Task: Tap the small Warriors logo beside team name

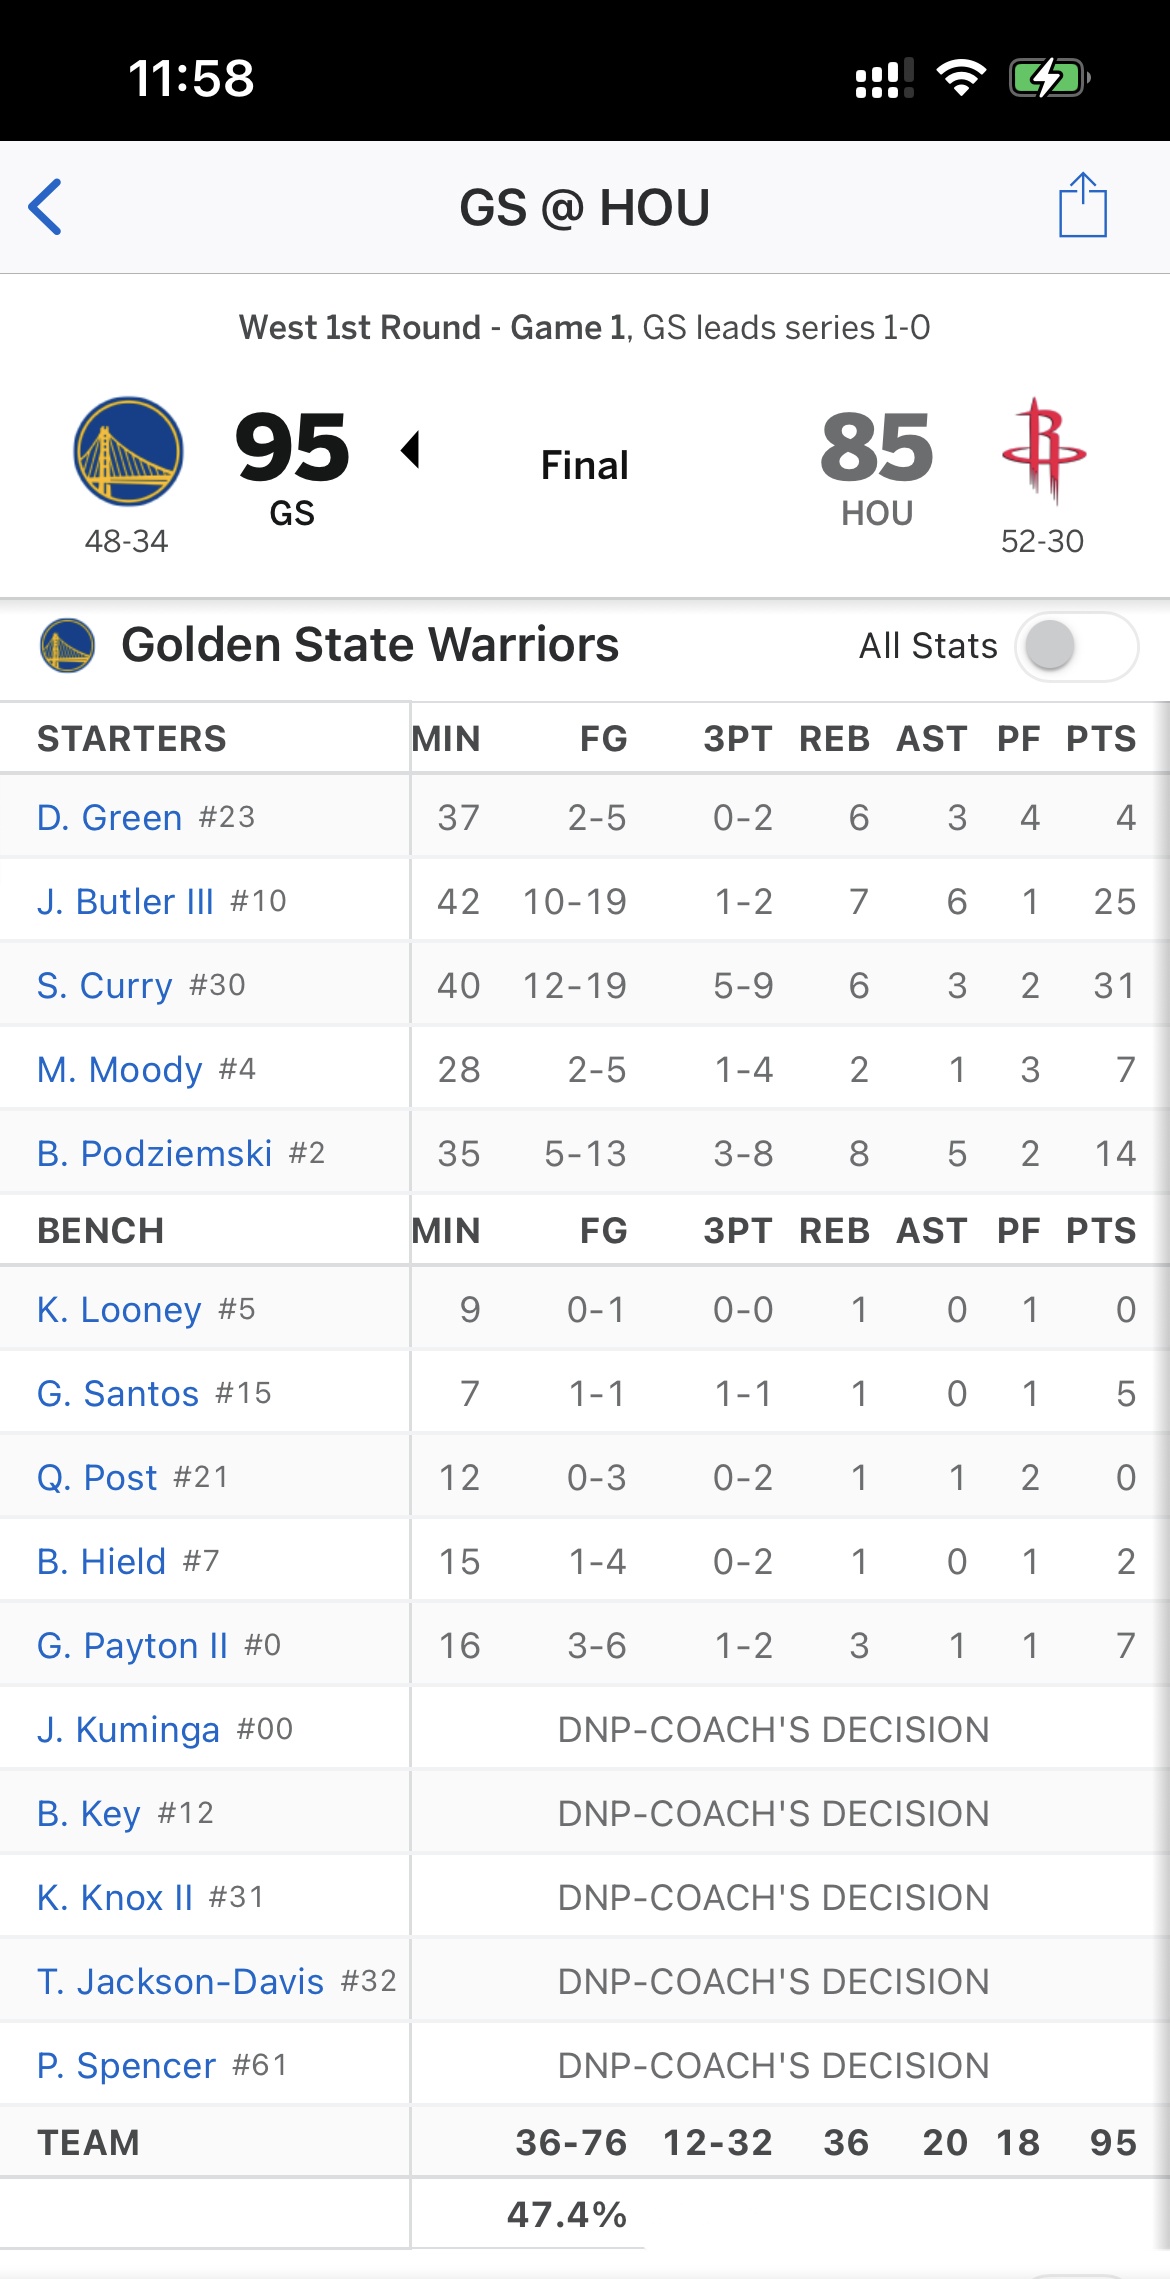Action: [67, 645]
